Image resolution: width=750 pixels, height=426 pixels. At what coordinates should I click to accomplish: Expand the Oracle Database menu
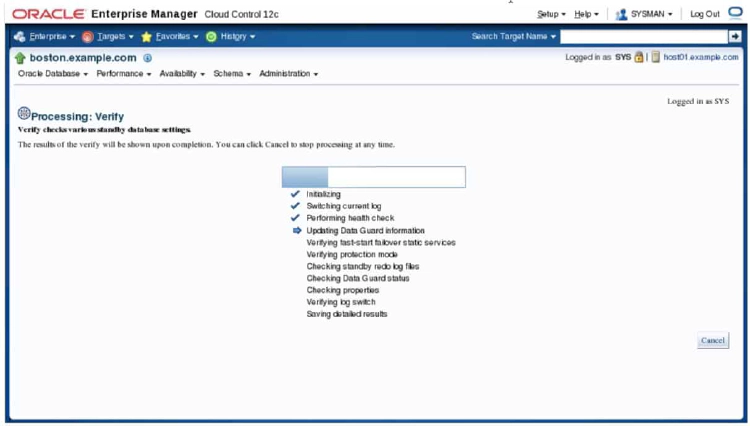click(x=53, y=74)
